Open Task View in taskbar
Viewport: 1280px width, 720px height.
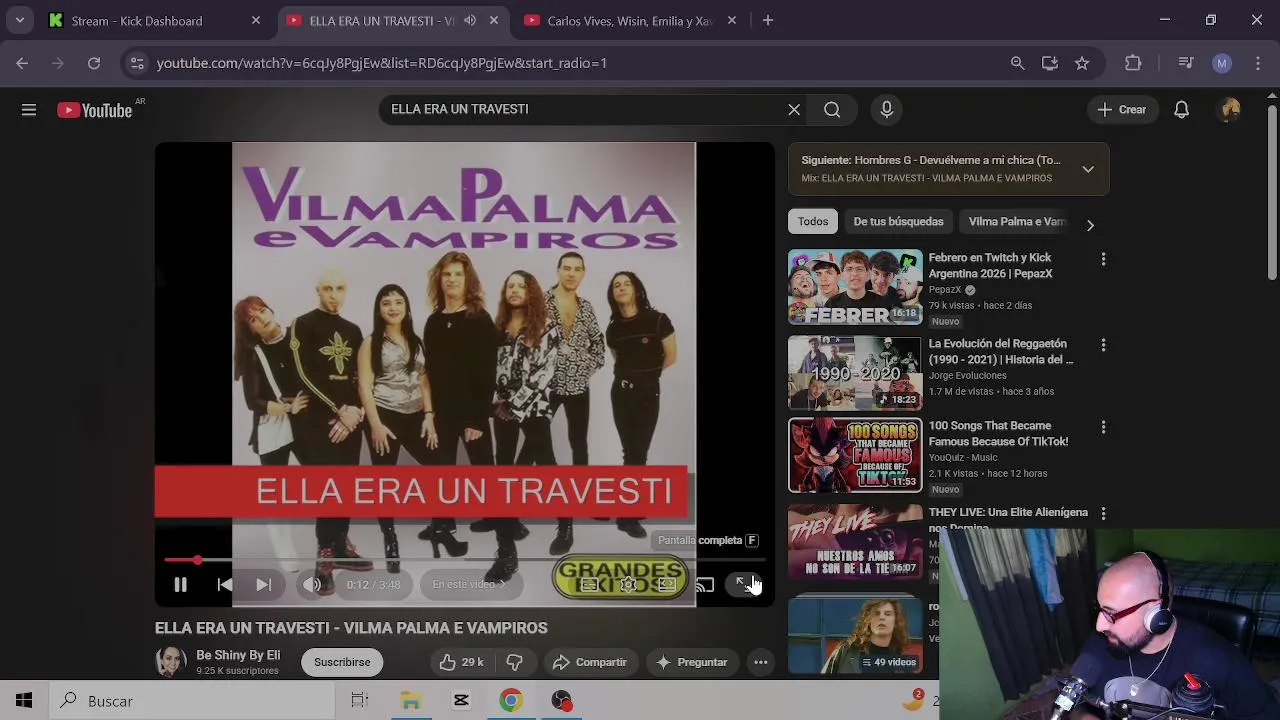tap(360, 701)
